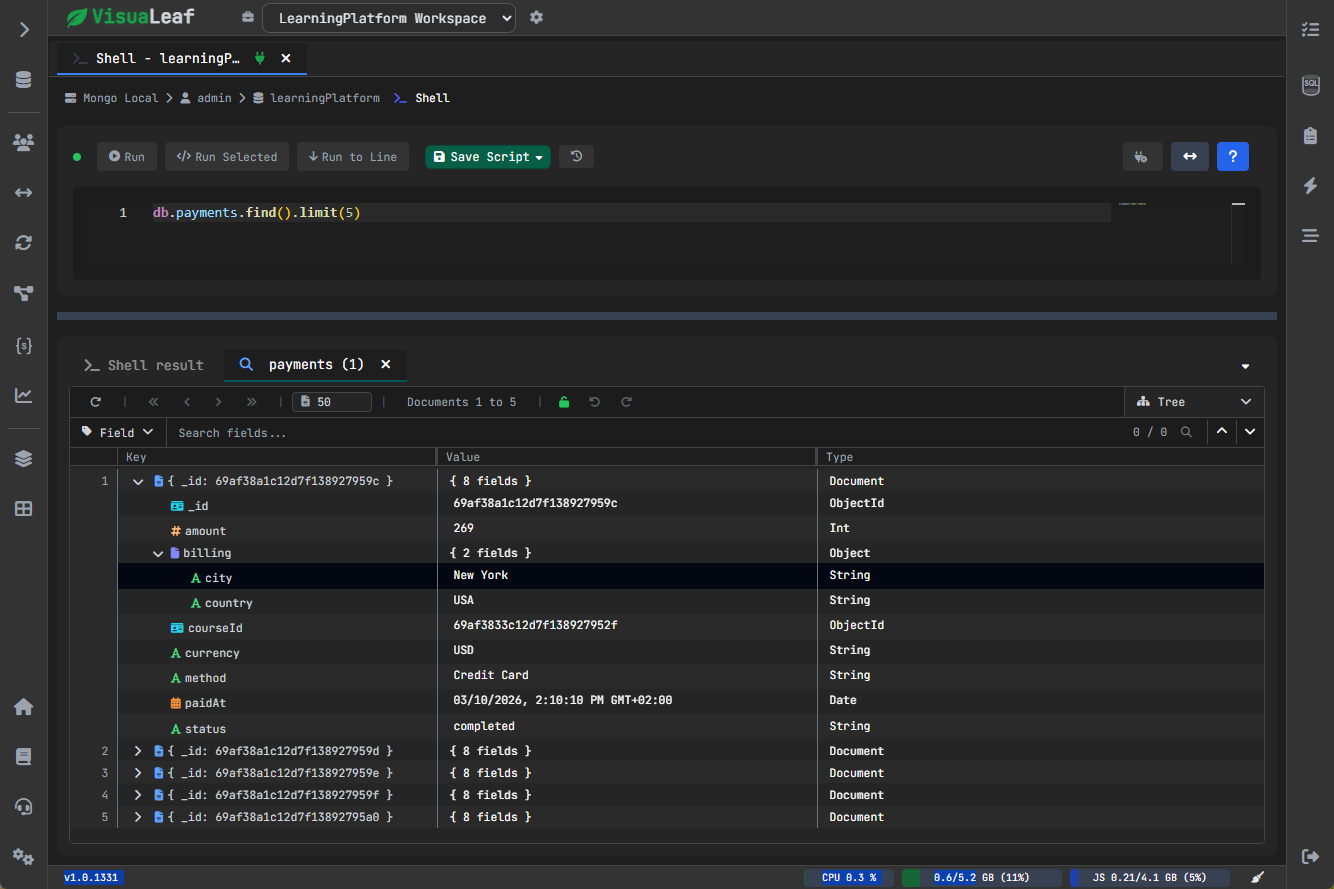Screen dimensions: 1334x889
Task: Open the chart analytics icon in sidebar
Action: (x=24, y=395)
